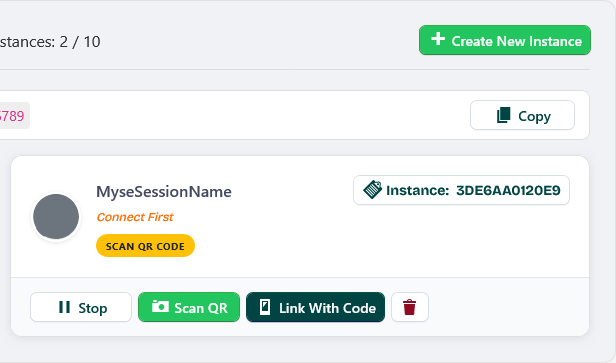Select the gray profile avatar circle
This screenshot has height=363, width=616.
pyautogui.click(x=56, y=216)
